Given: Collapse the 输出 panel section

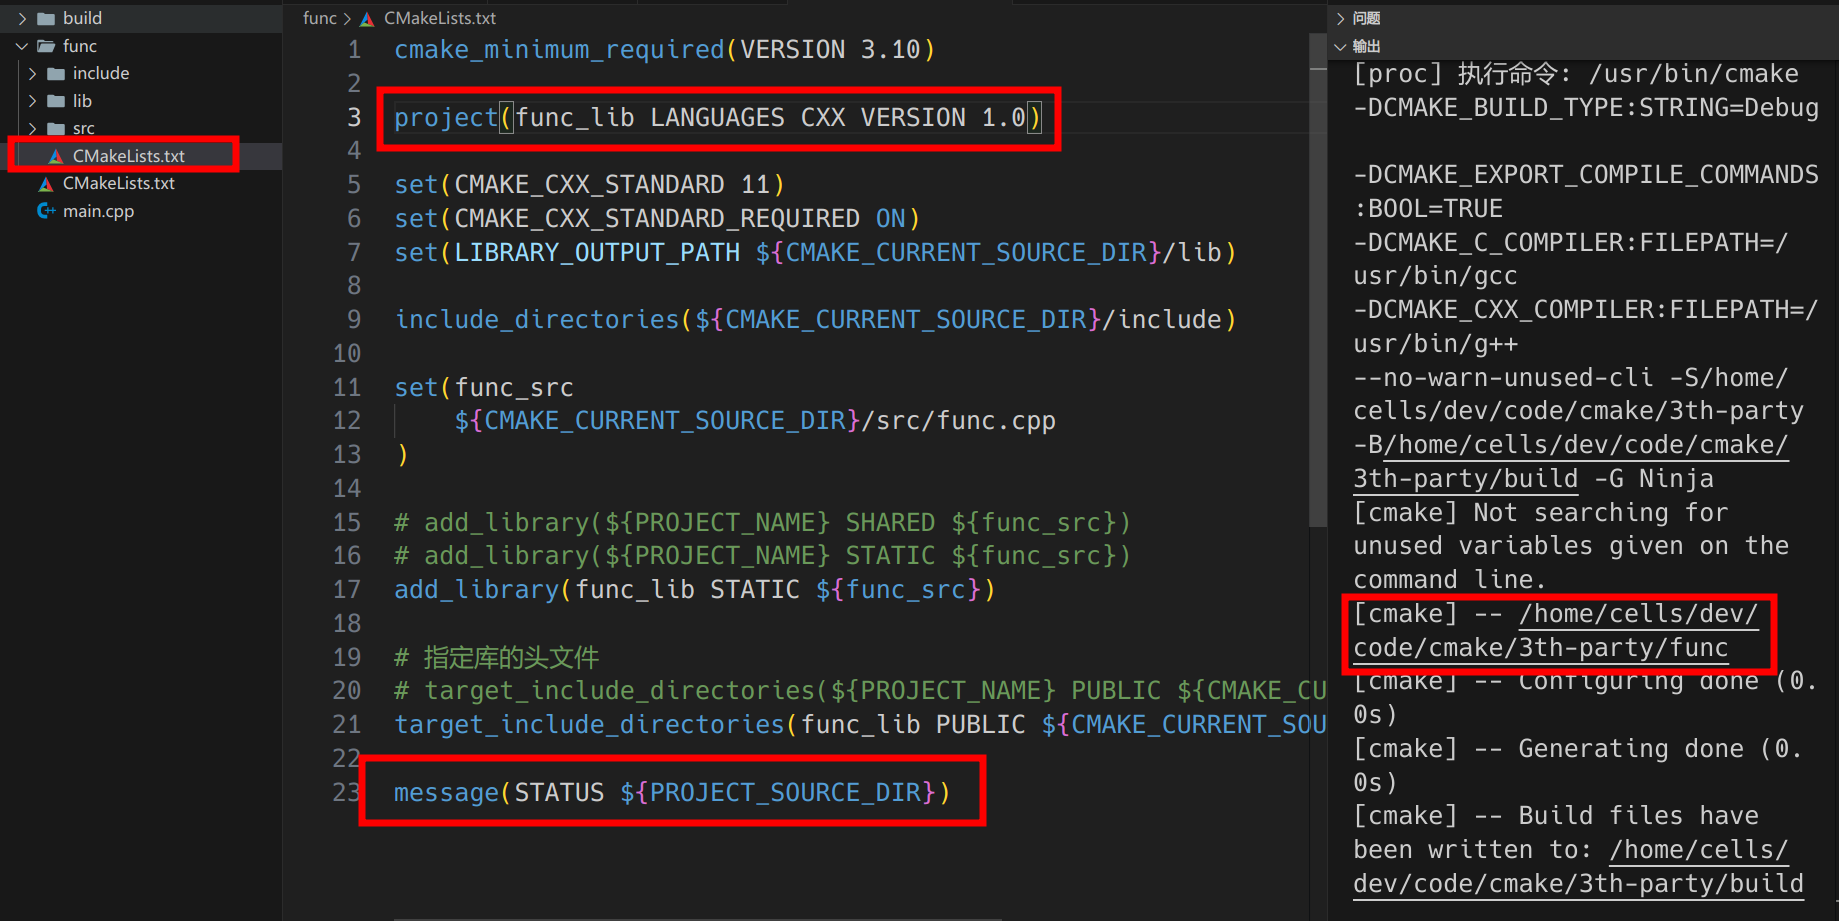Looking at the screenshot, I should coord(1341,46).
